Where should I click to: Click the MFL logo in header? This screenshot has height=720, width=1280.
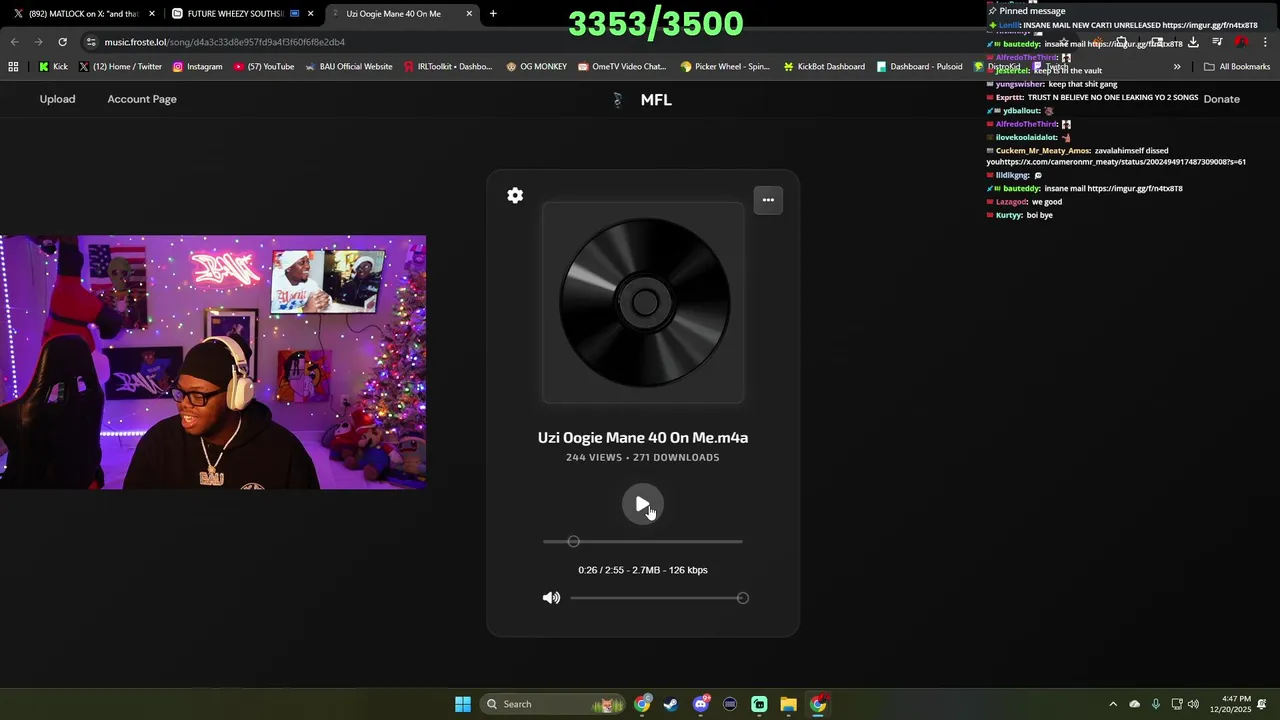[643, 100]
